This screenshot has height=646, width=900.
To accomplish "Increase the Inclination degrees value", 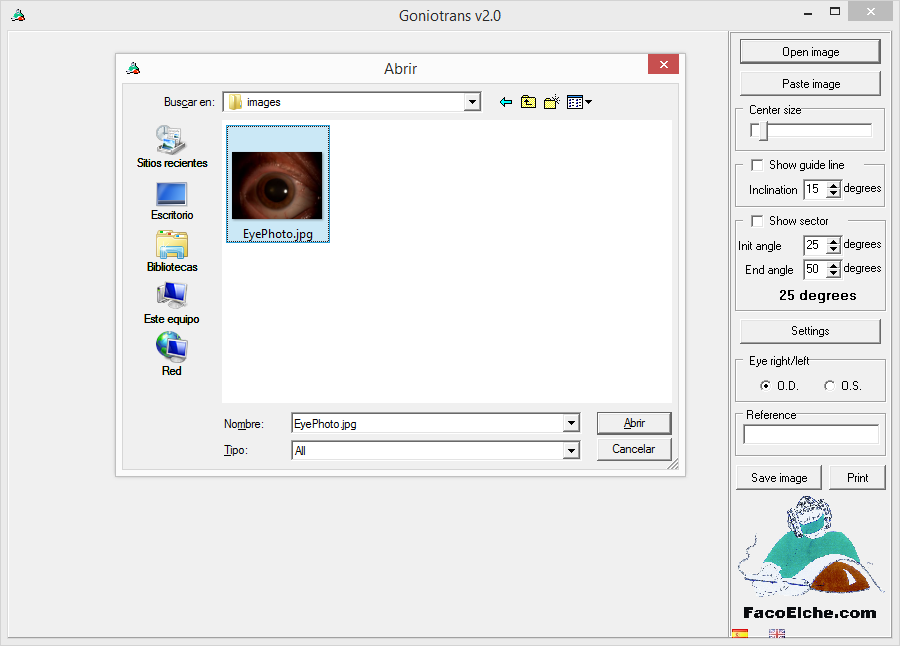I will point(833,185).
